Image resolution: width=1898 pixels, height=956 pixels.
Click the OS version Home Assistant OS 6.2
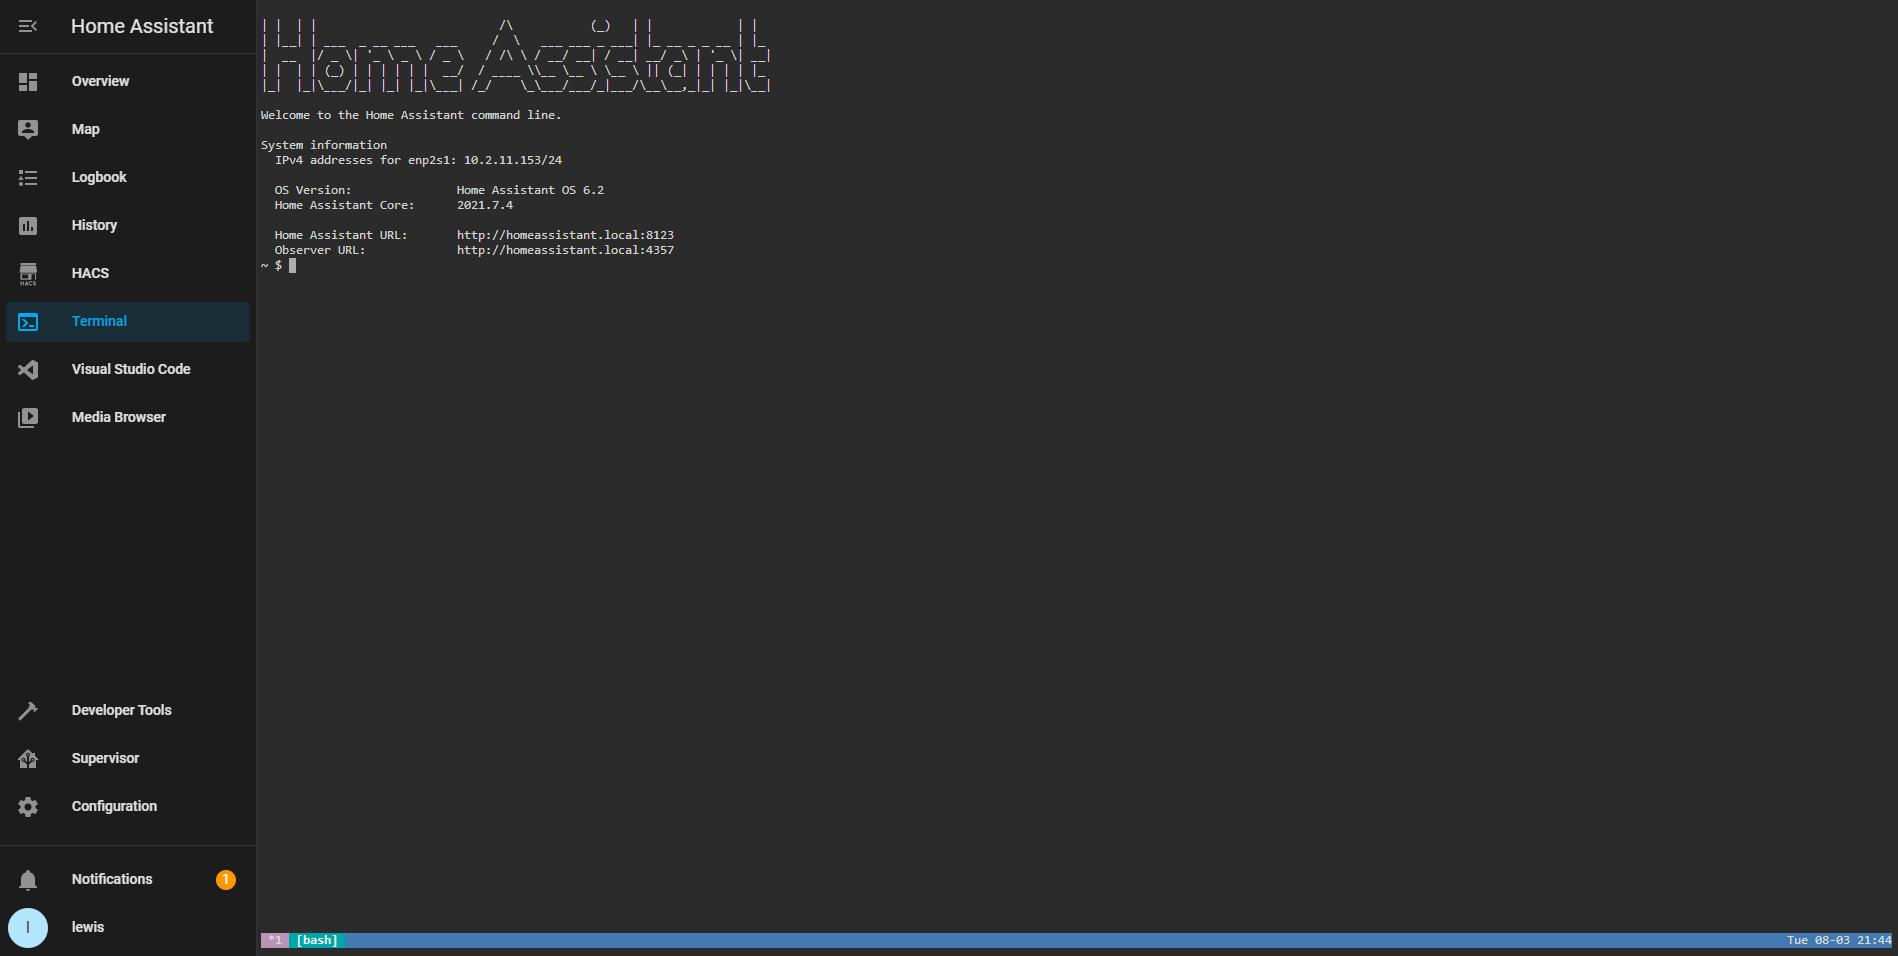530,190
